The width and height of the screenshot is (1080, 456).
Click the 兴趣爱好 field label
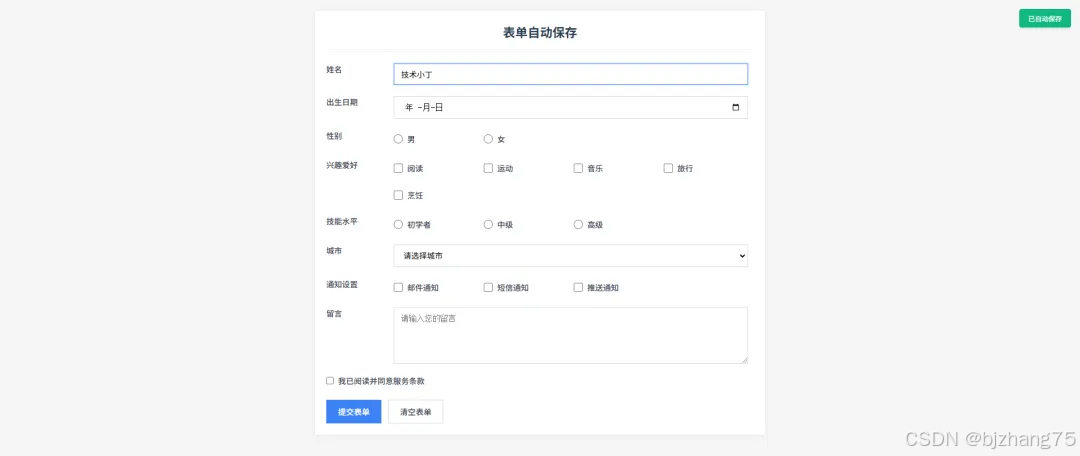click(342, 165)
